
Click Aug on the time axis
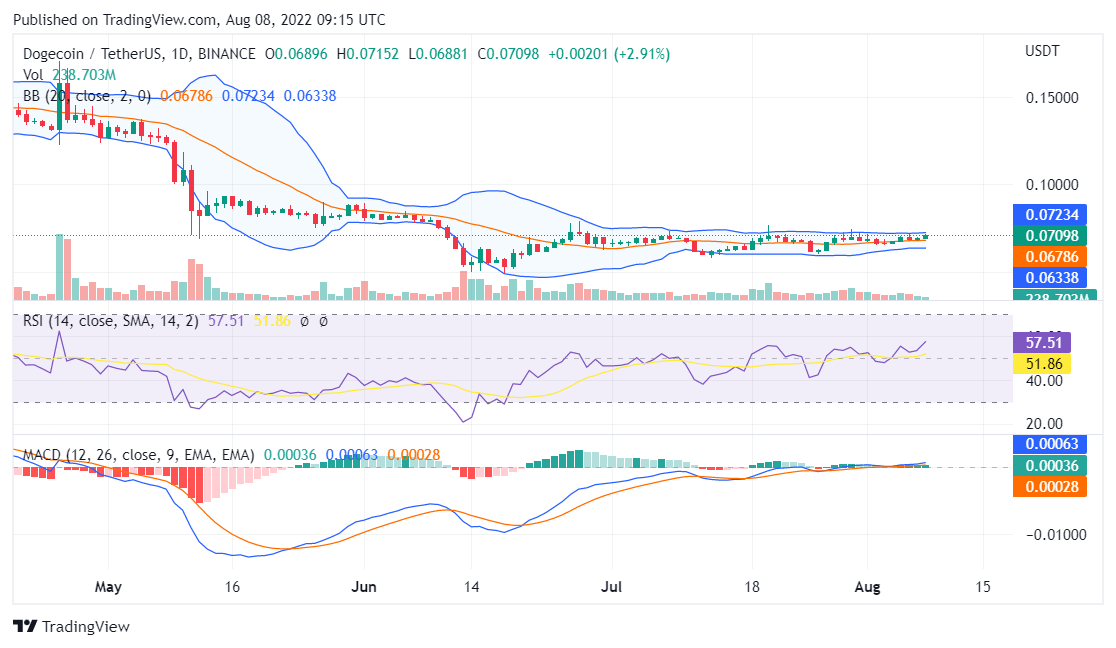point(868,587)
